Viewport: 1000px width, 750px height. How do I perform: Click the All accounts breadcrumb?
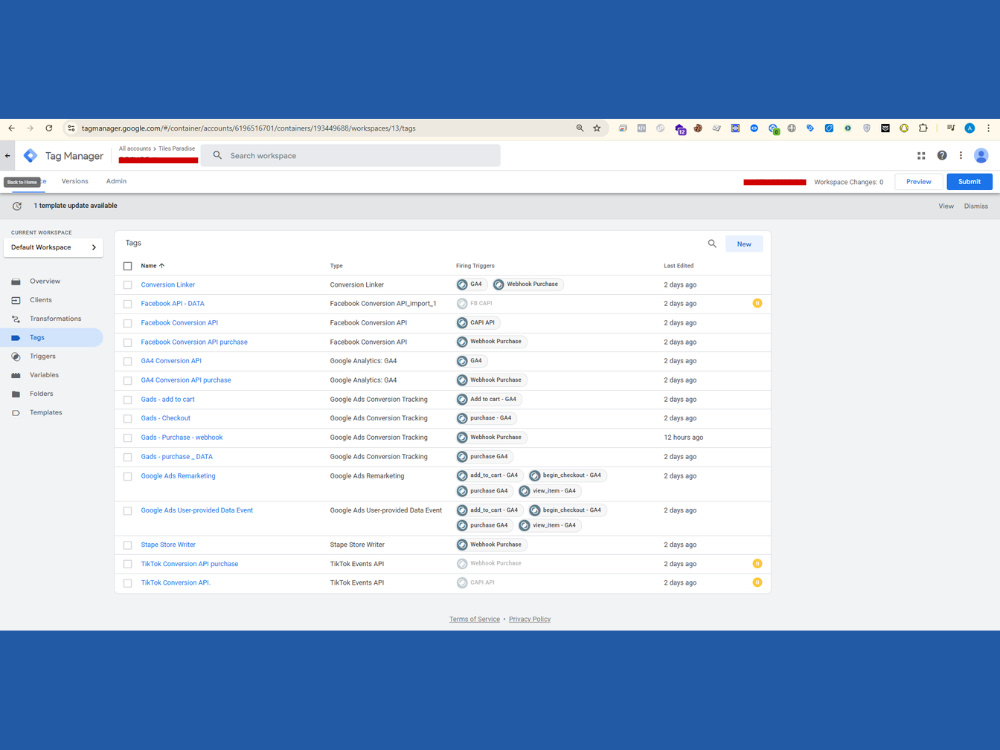pos(135,149)
